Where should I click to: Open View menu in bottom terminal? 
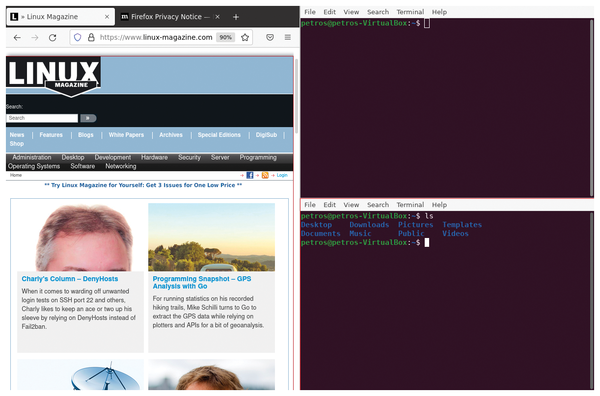tap(351, 205)
